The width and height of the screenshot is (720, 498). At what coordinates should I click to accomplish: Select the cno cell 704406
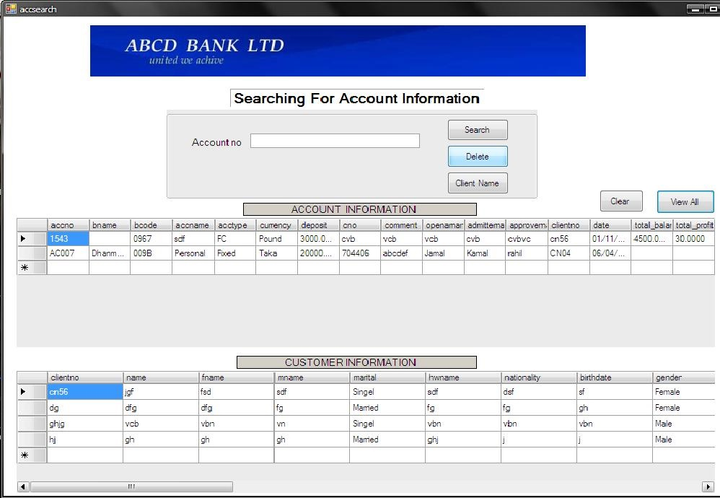360,253
